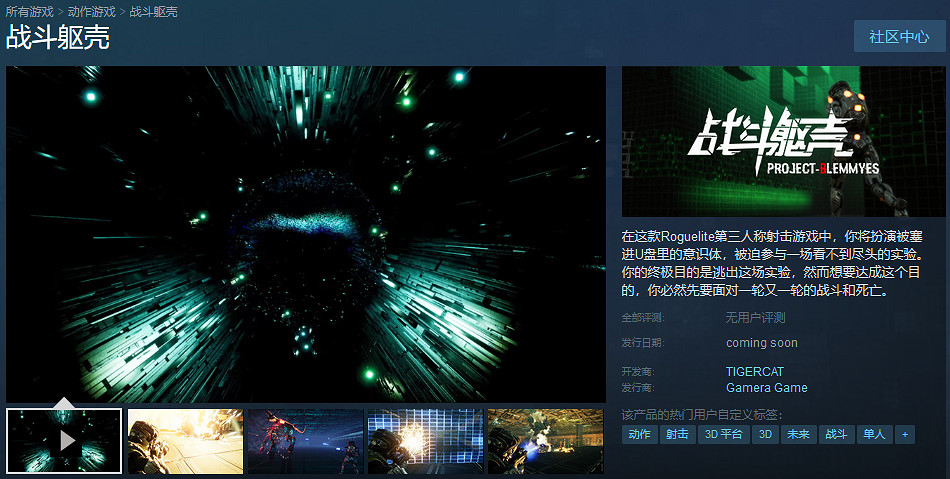Viewport: 950px width, 479px height.
Task: Click the main trailer video preview
Action: point(306,234)
